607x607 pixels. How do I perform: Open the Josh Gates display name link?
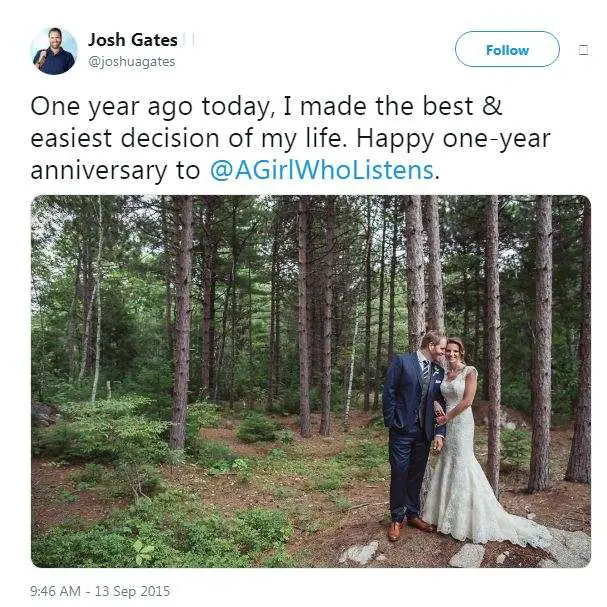(133, 40)
